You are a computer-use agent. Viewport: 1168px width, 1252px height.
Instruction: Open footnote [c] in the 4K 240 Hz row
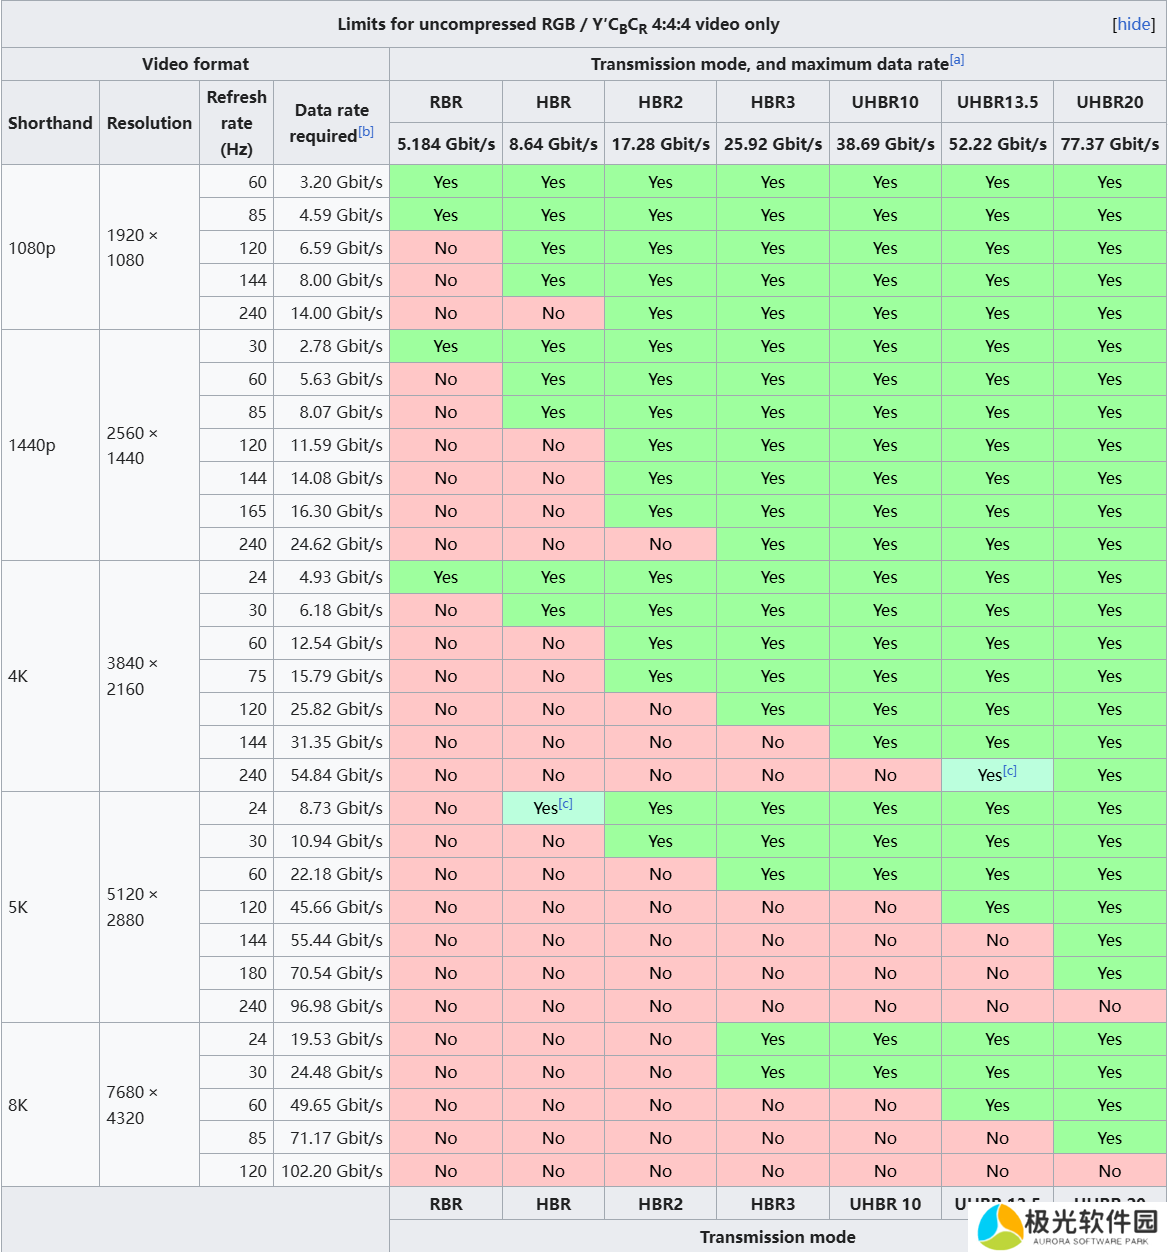1010,771
